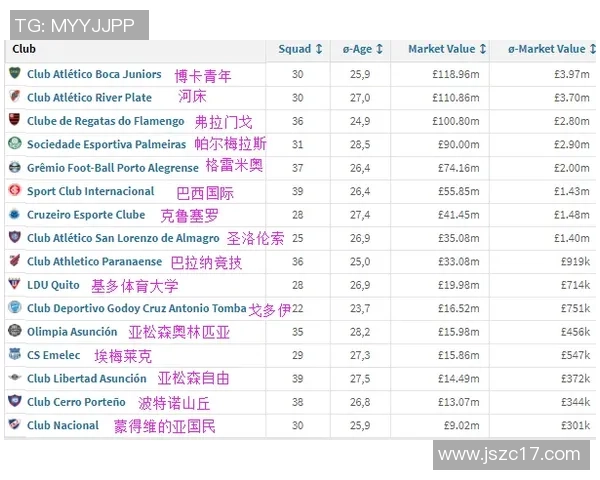Click the Sport Club Internacional crest icon
The width and height of the screenshot is (600, 480).
[15, 190]
